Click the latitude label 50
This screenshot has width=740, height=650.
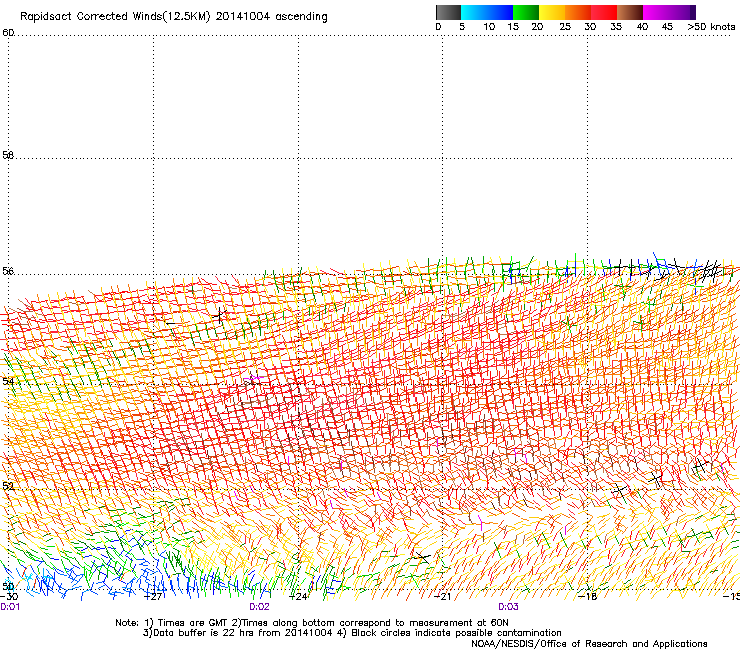click(8, 586)
